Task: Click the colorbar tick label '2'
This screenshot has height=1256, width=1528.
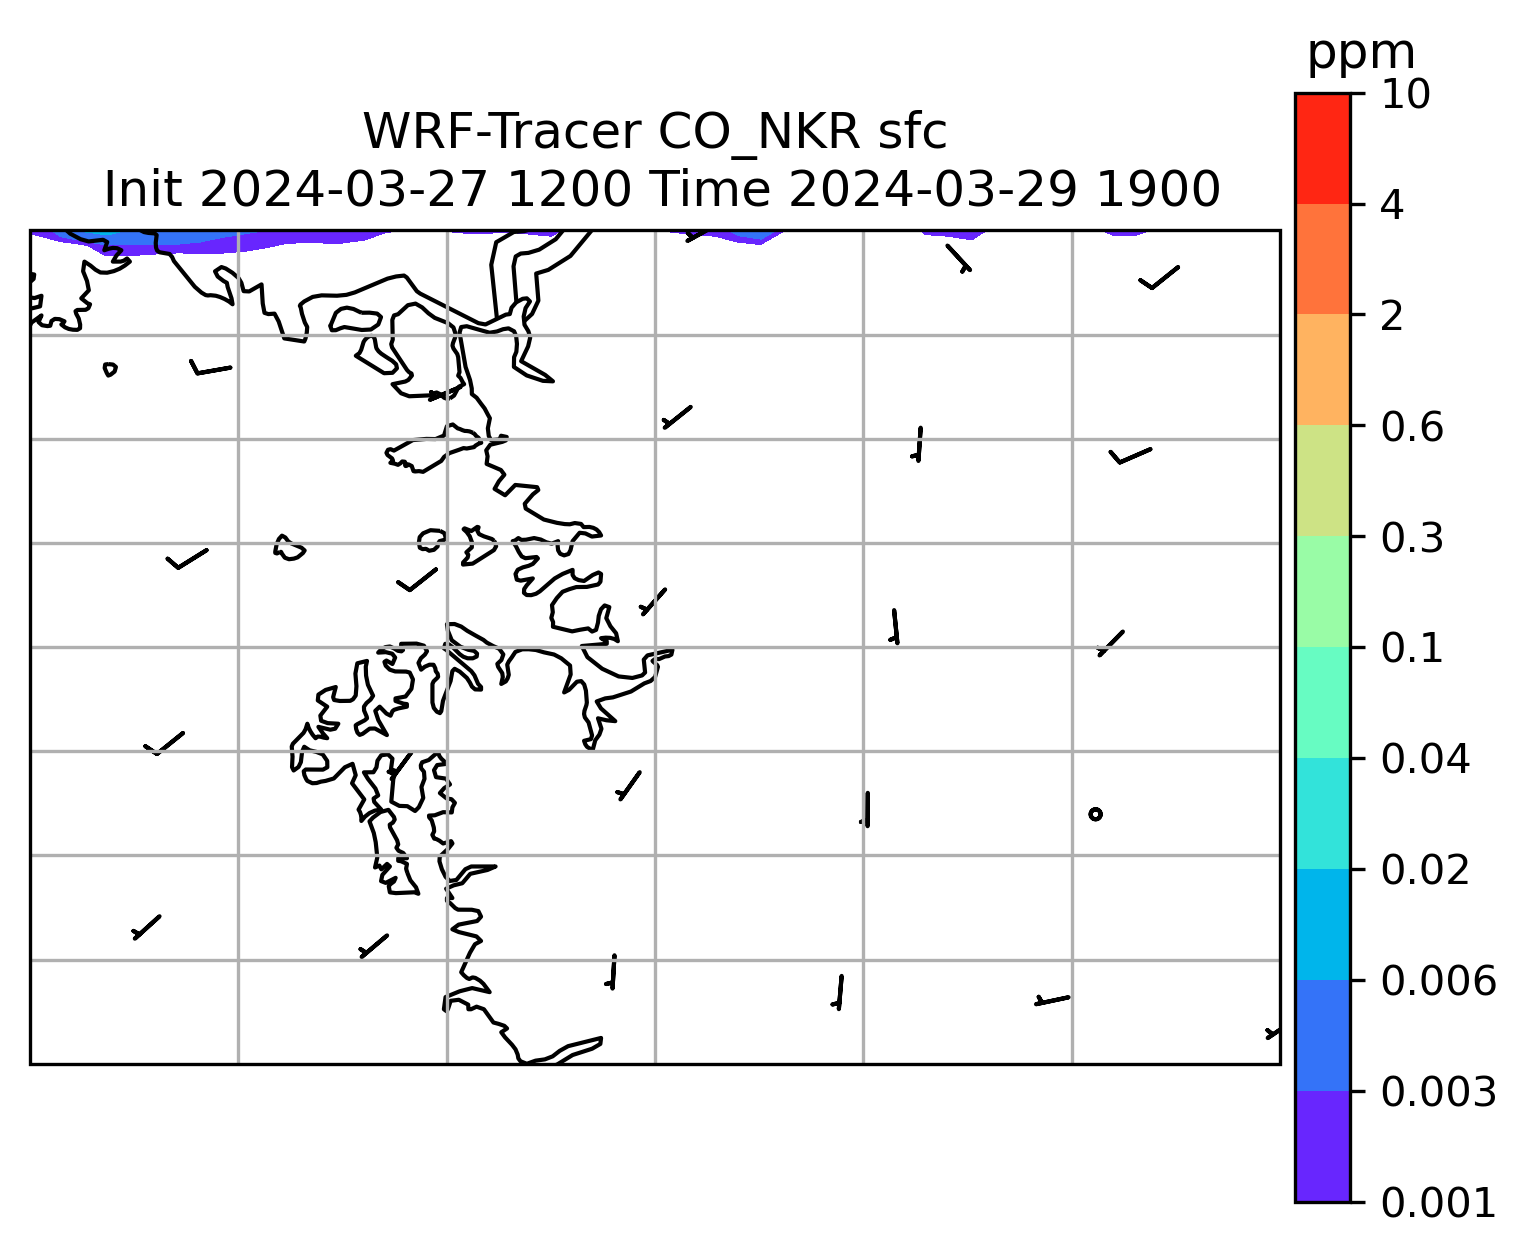Action: (x=1393, y=316)
